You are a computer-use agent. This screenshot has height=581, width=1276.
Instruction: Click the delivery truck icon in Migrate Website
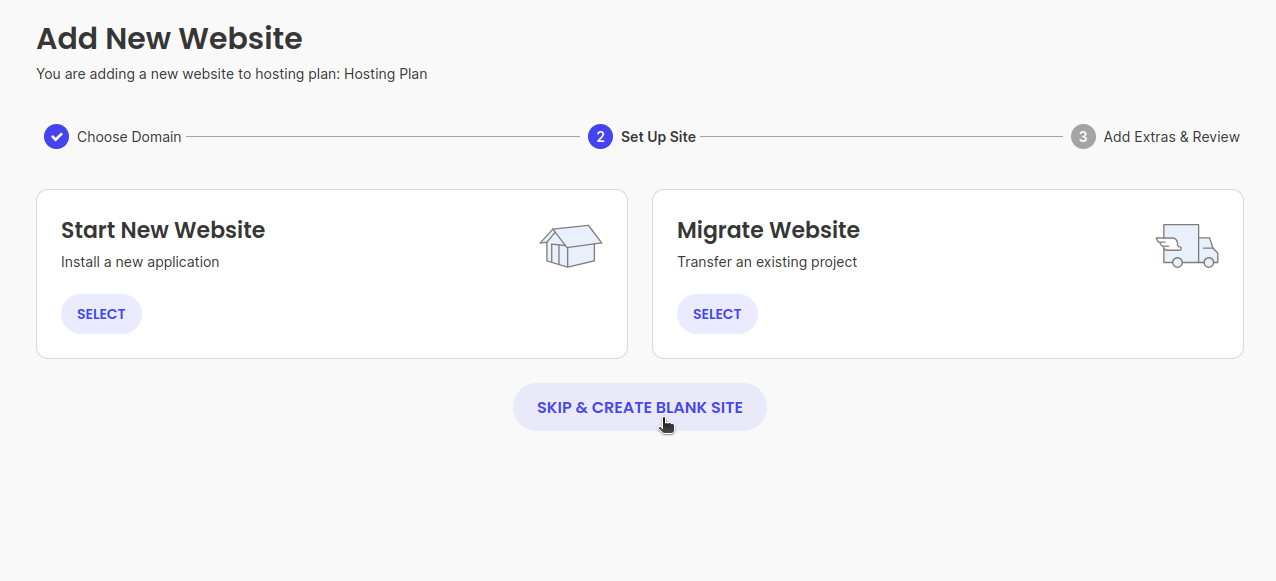pyautogui.click(x=1187, y=245)
